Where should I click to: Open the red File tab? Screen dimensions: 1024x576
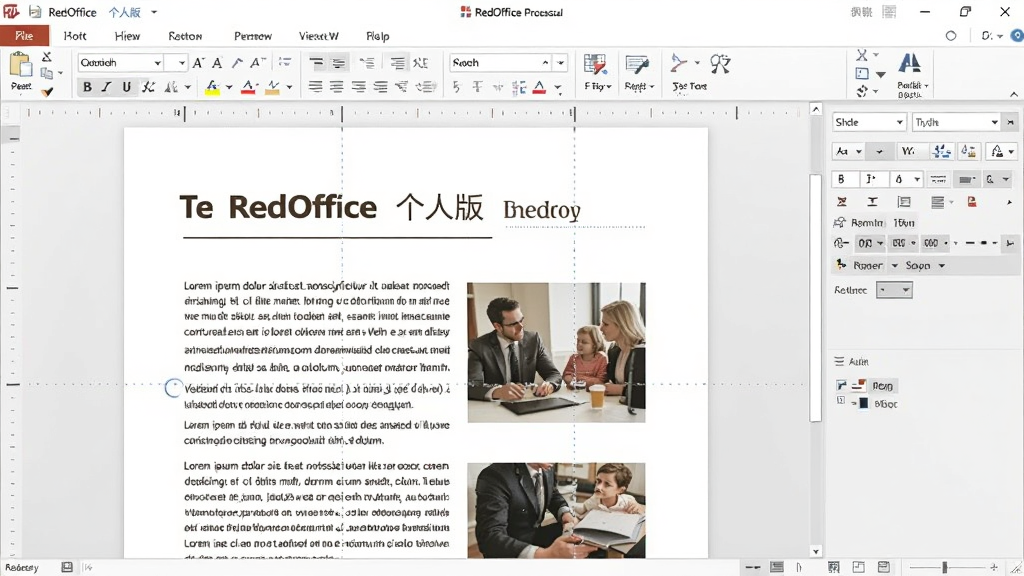[x=24, y=35]
